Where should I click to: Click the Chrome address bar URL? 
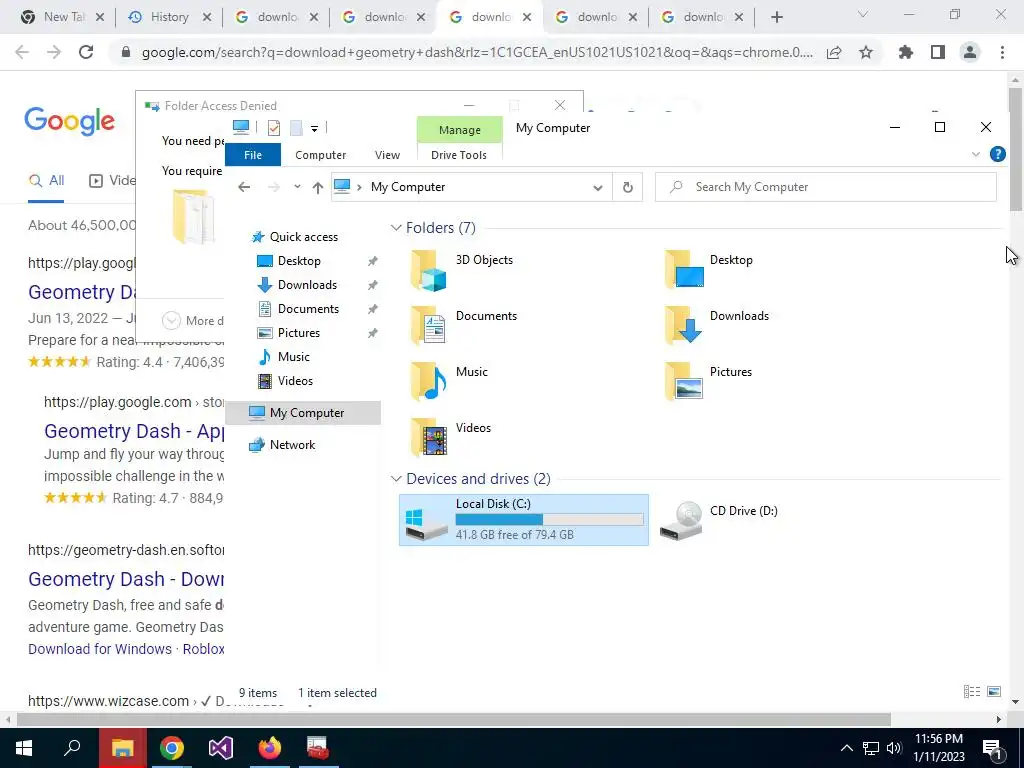click(x=477, y=52)
